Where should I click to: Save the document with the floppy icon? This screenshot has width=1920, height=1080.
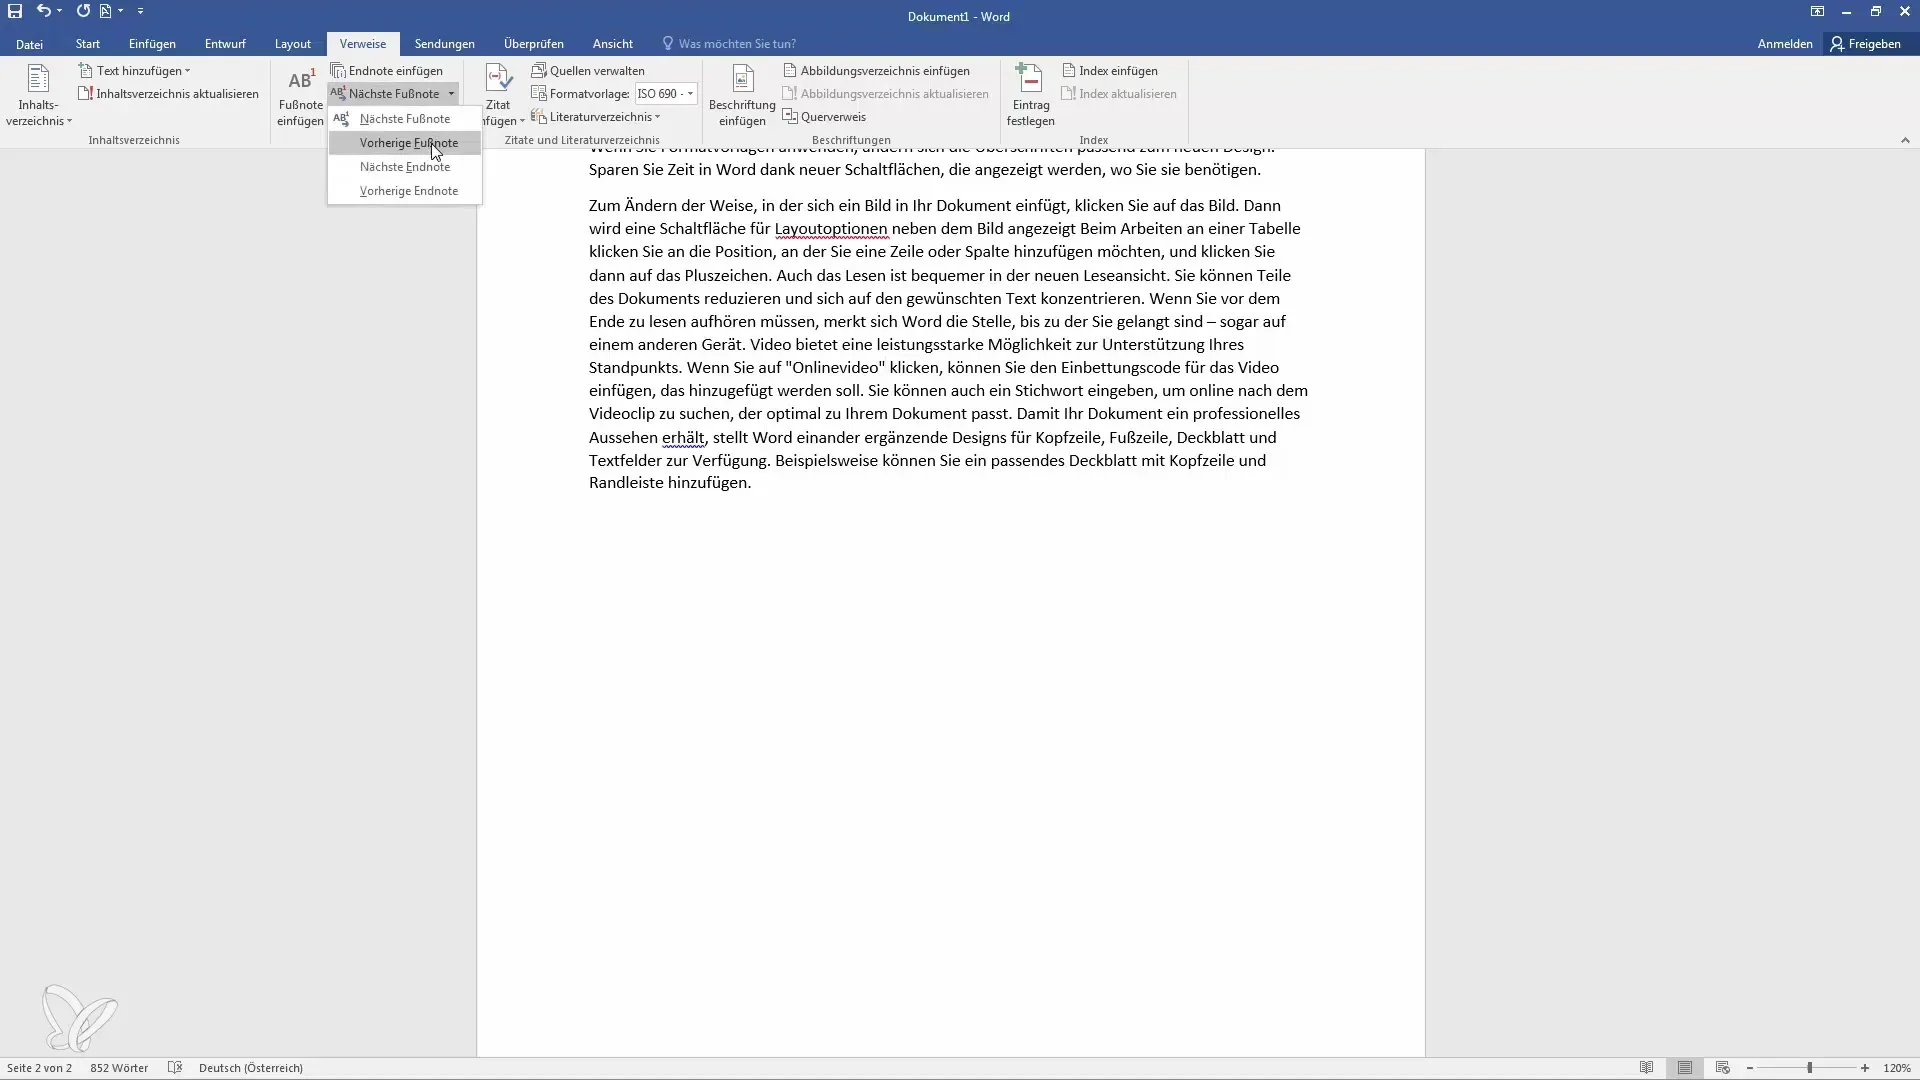click(15, 11)
